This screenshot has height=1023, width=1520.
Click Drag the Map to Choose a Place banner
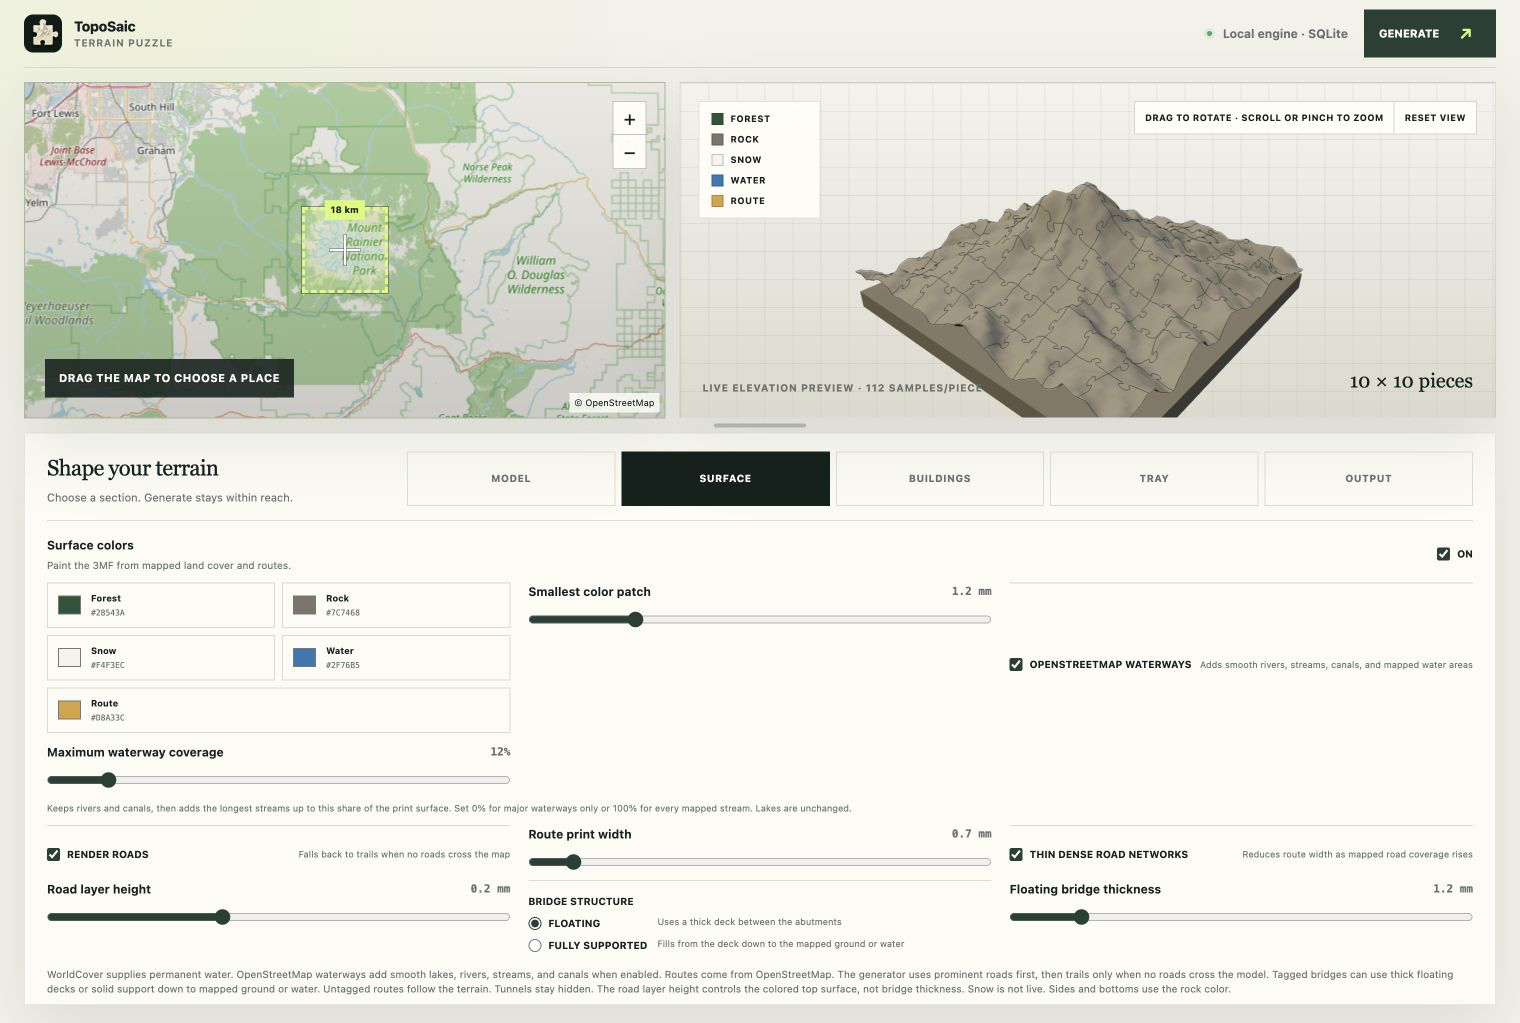point(169,378)
